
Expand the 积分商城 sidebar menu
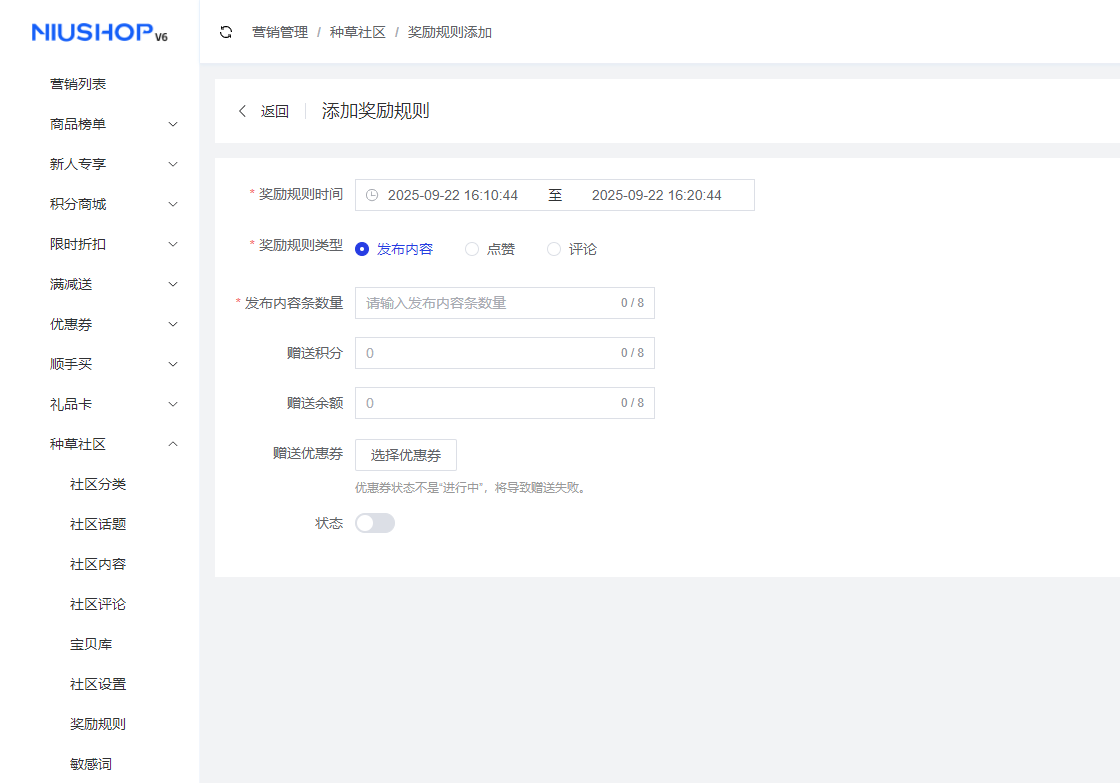pos(110,203)
